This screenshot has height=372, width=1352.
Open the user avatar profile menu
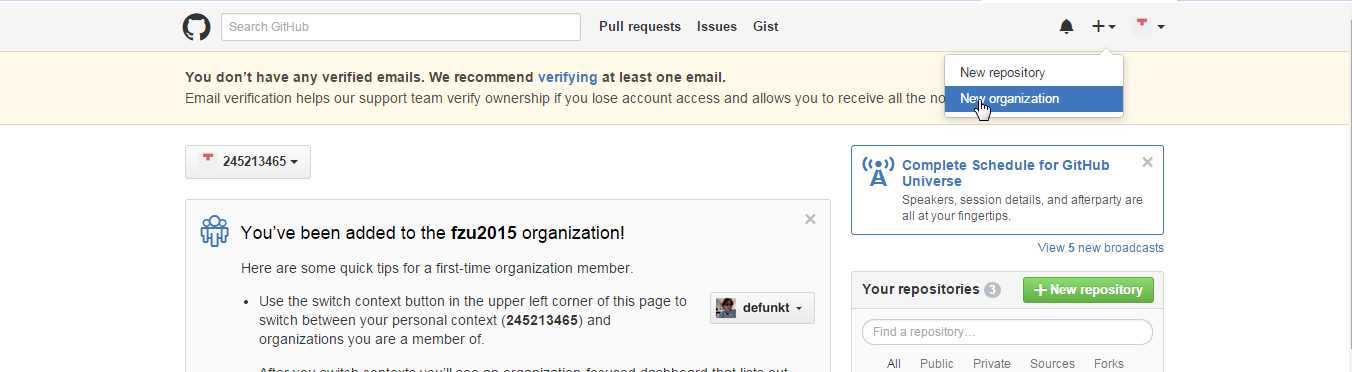[1149, 27]
